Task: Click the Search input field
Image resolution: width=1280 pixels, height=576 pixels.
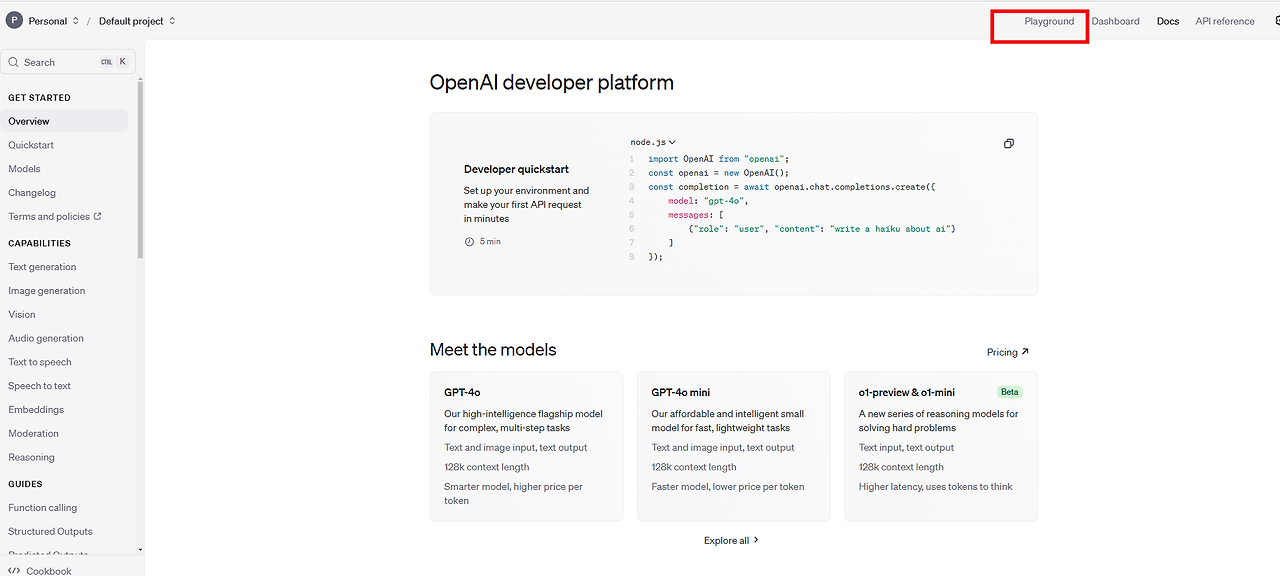Action: pos(68,62)
